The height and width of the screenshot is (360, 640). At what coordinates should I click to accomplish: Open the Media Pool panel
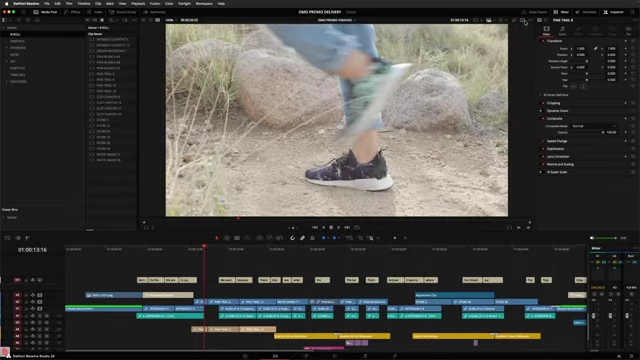(x=45, y=12)
